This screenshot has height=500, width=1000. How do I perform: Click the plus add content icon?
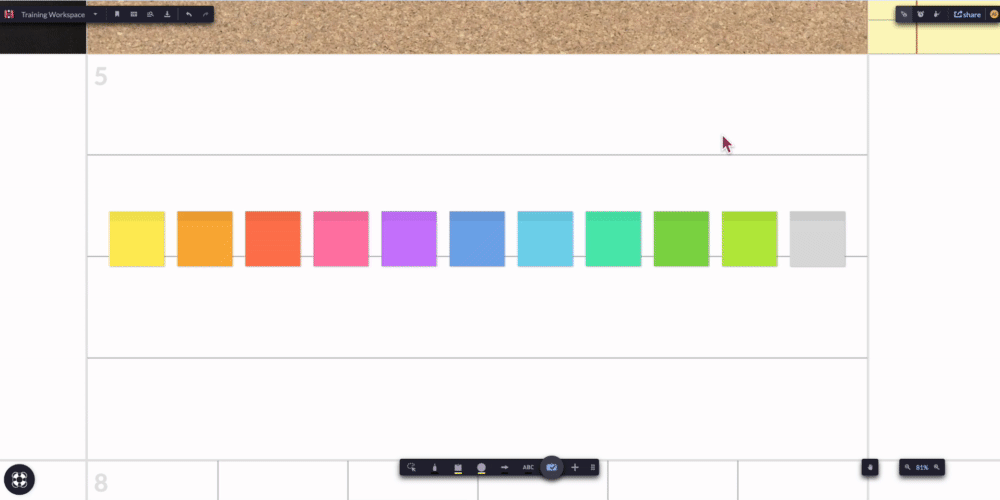[x=575, y=467]
